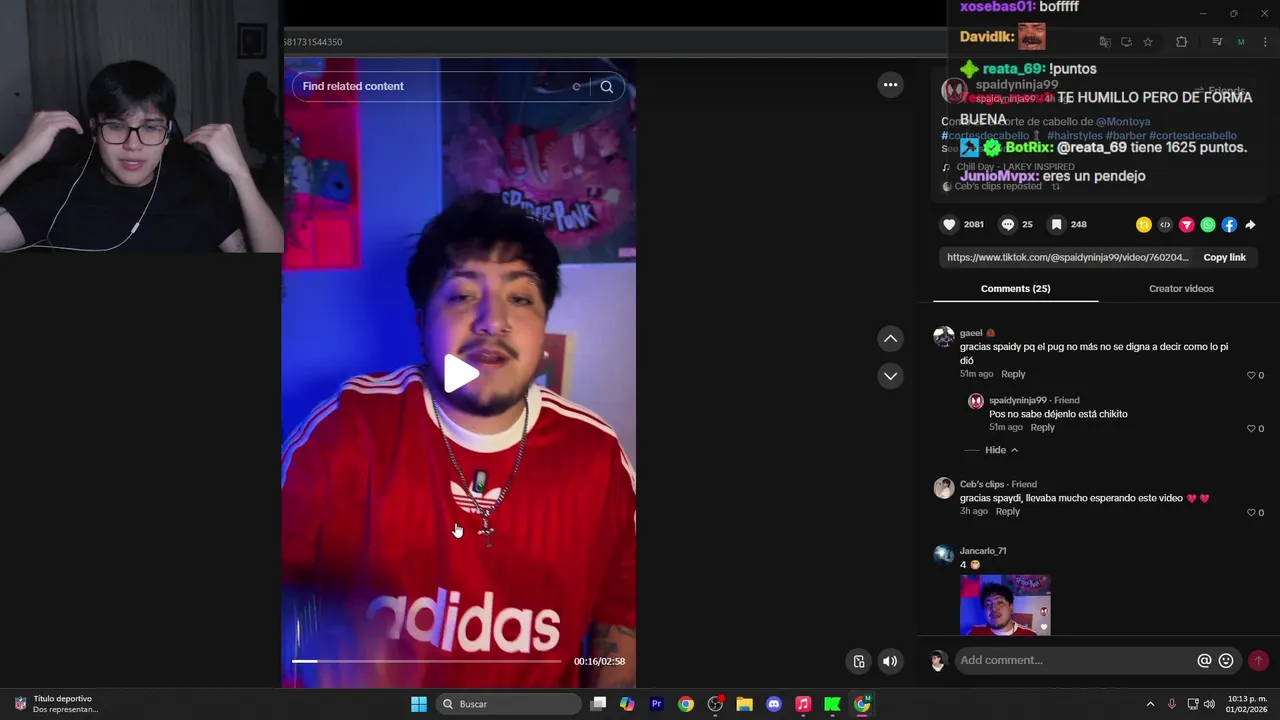Open @Montoya mention in caption
This screenshot has height=720, width=1280.
tap(1123, 122)
